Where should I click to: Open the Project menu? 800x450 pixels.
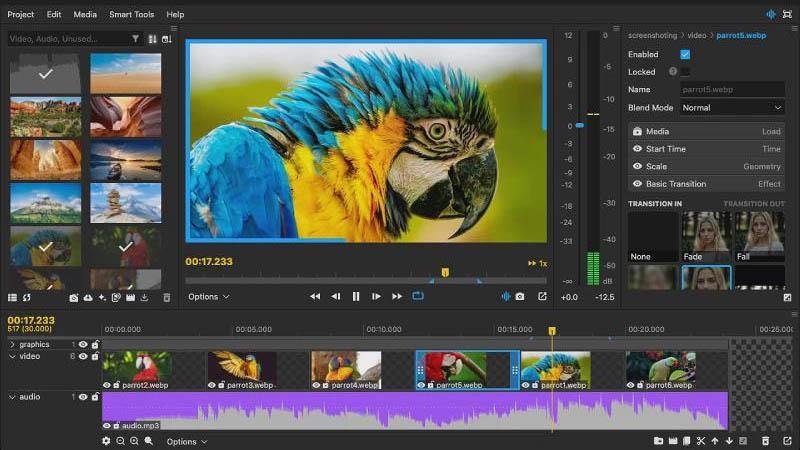tap(20, 14)
